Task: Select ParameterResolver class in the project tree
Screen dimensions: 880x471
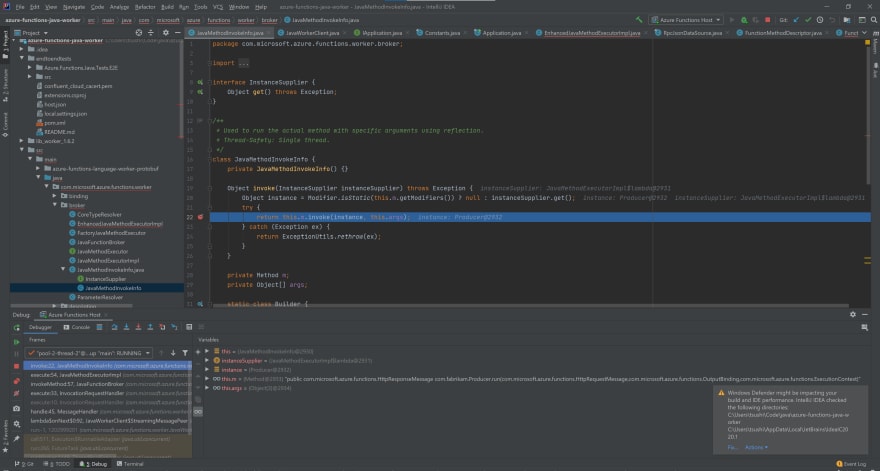Action: [96, 297]
